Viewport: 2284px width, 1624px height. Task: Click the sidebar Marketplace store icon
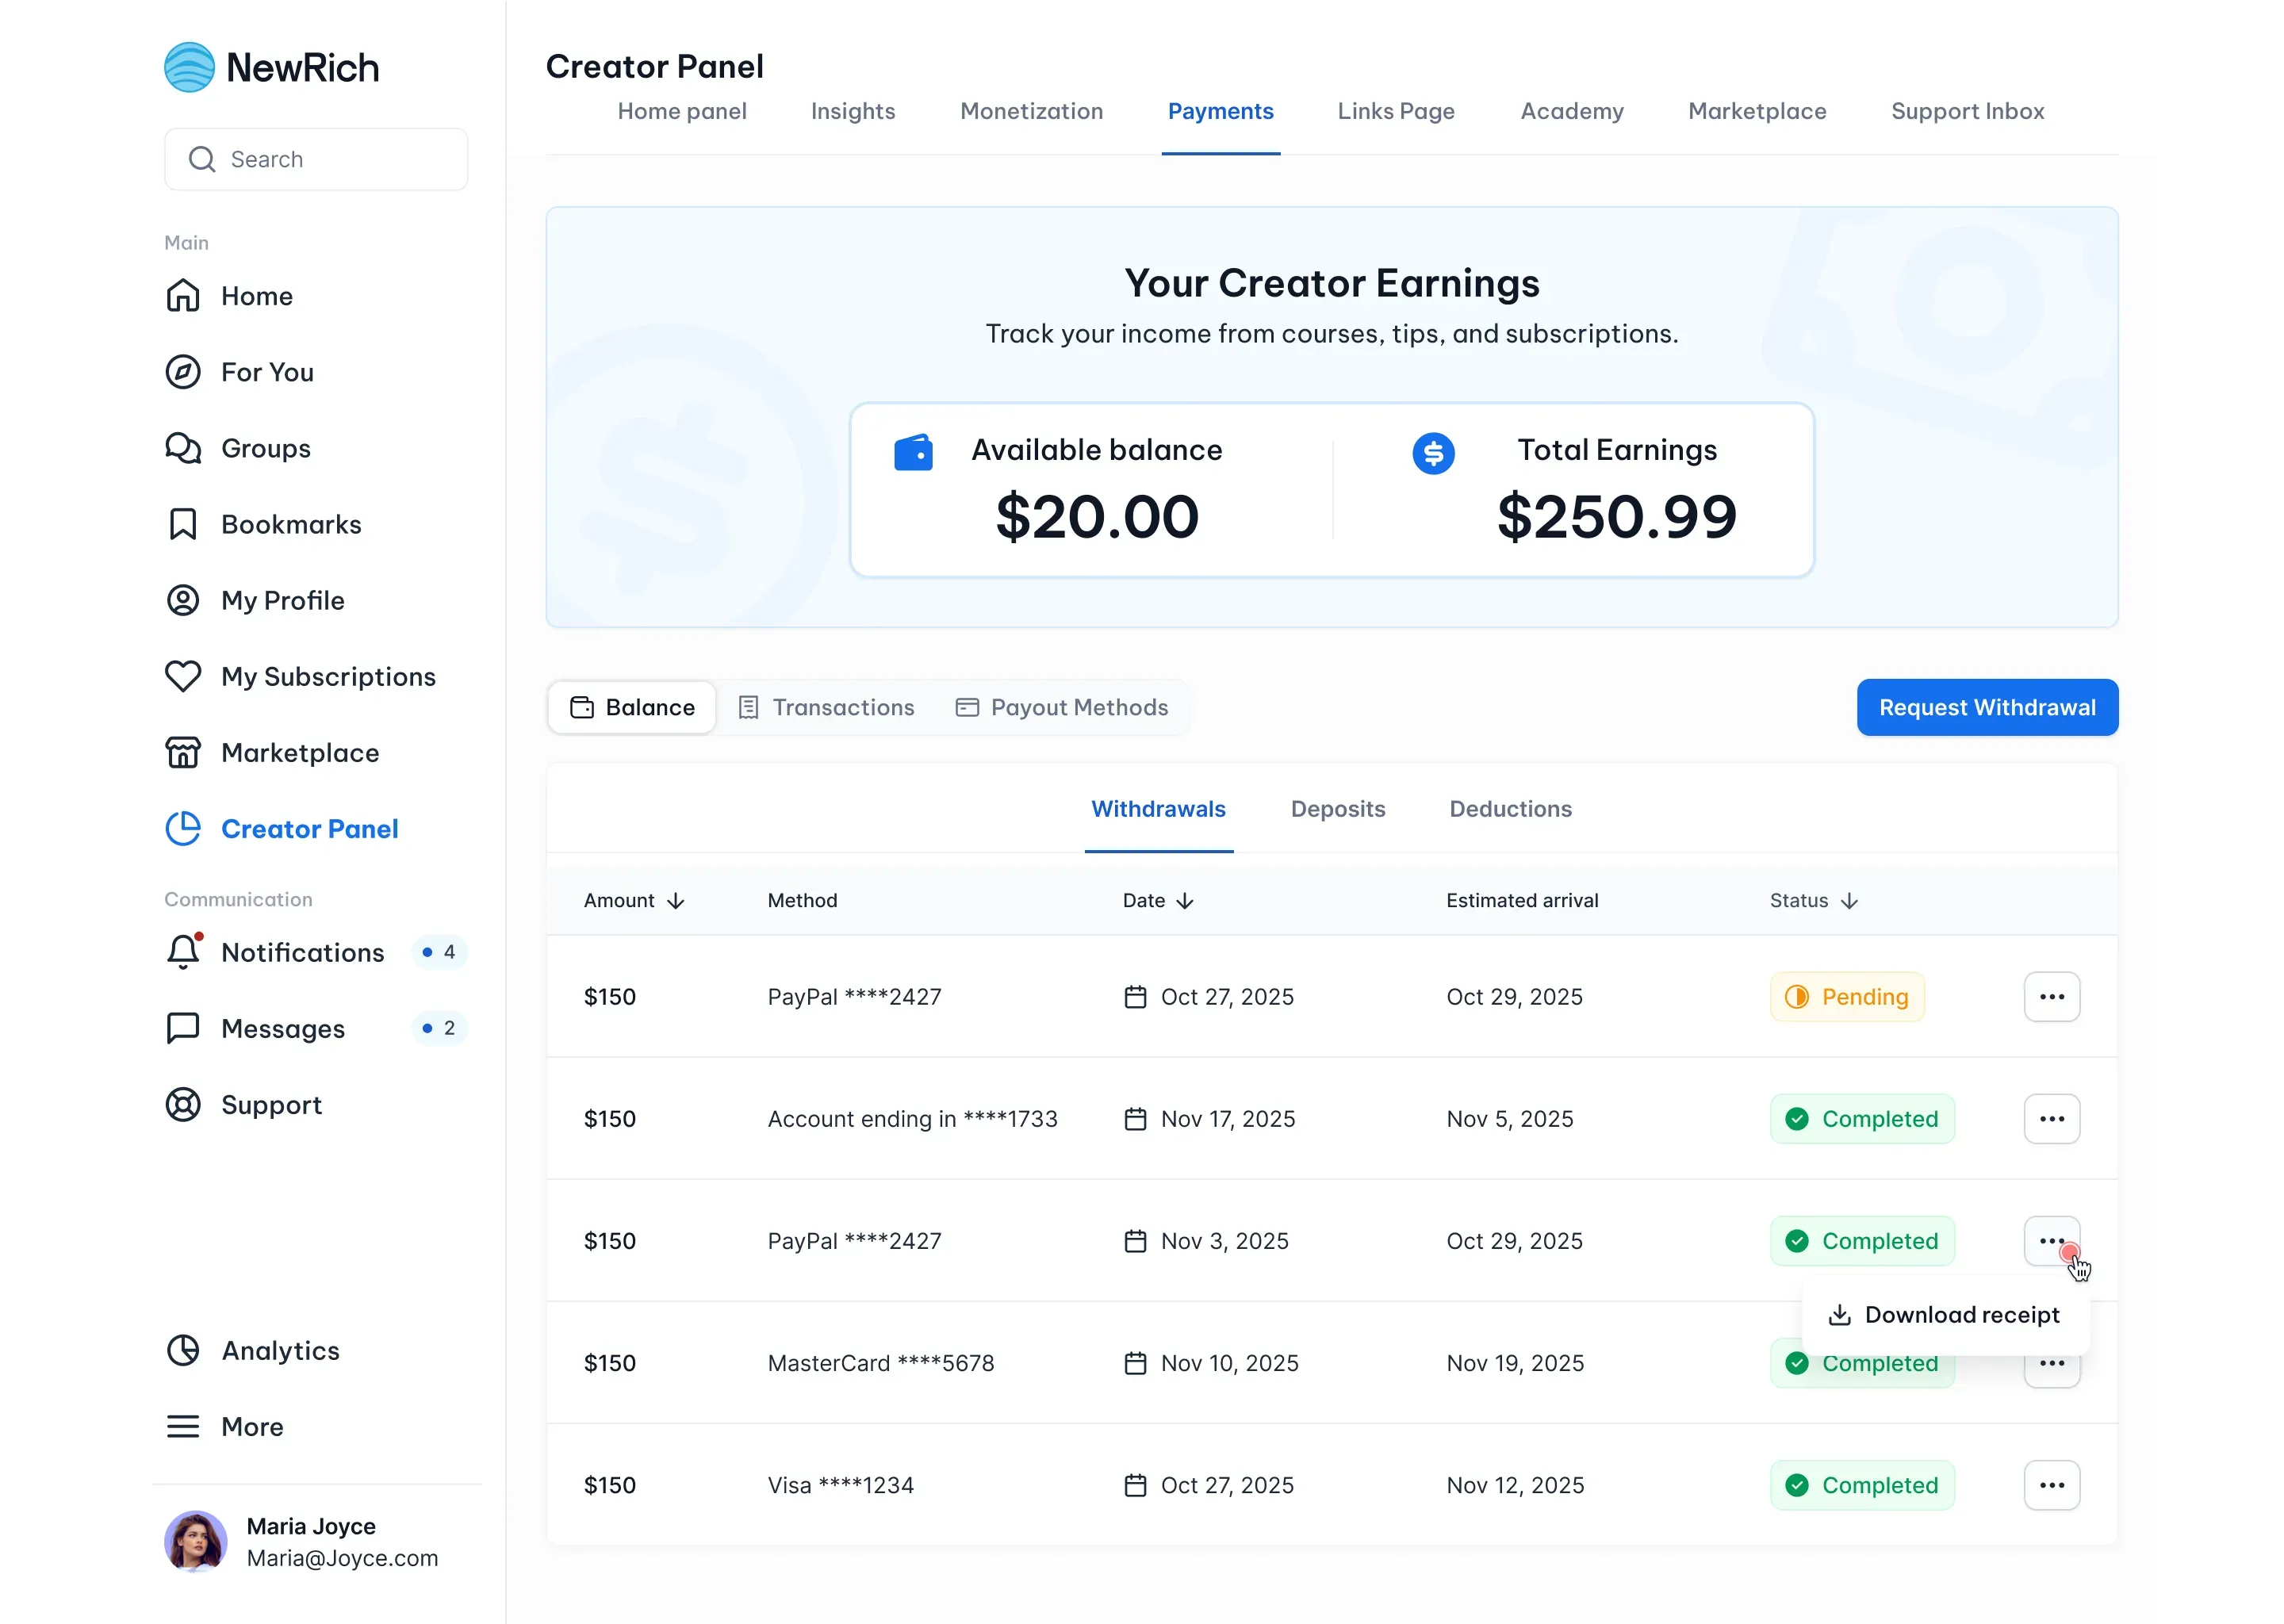pyautogui.click(x=183, y=752)
